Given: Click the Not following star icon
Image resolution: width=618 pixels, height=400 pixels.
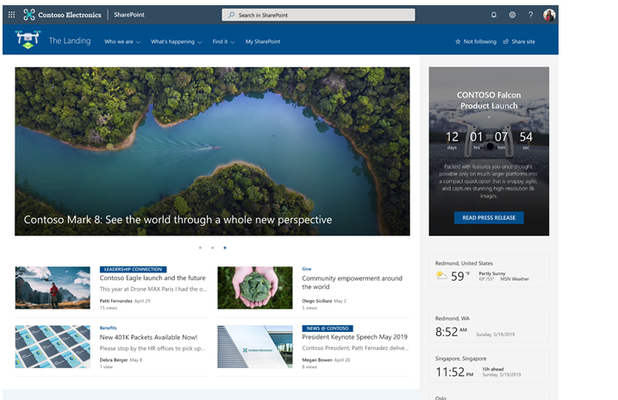Looking at the screenshot, I should point(458,41).
